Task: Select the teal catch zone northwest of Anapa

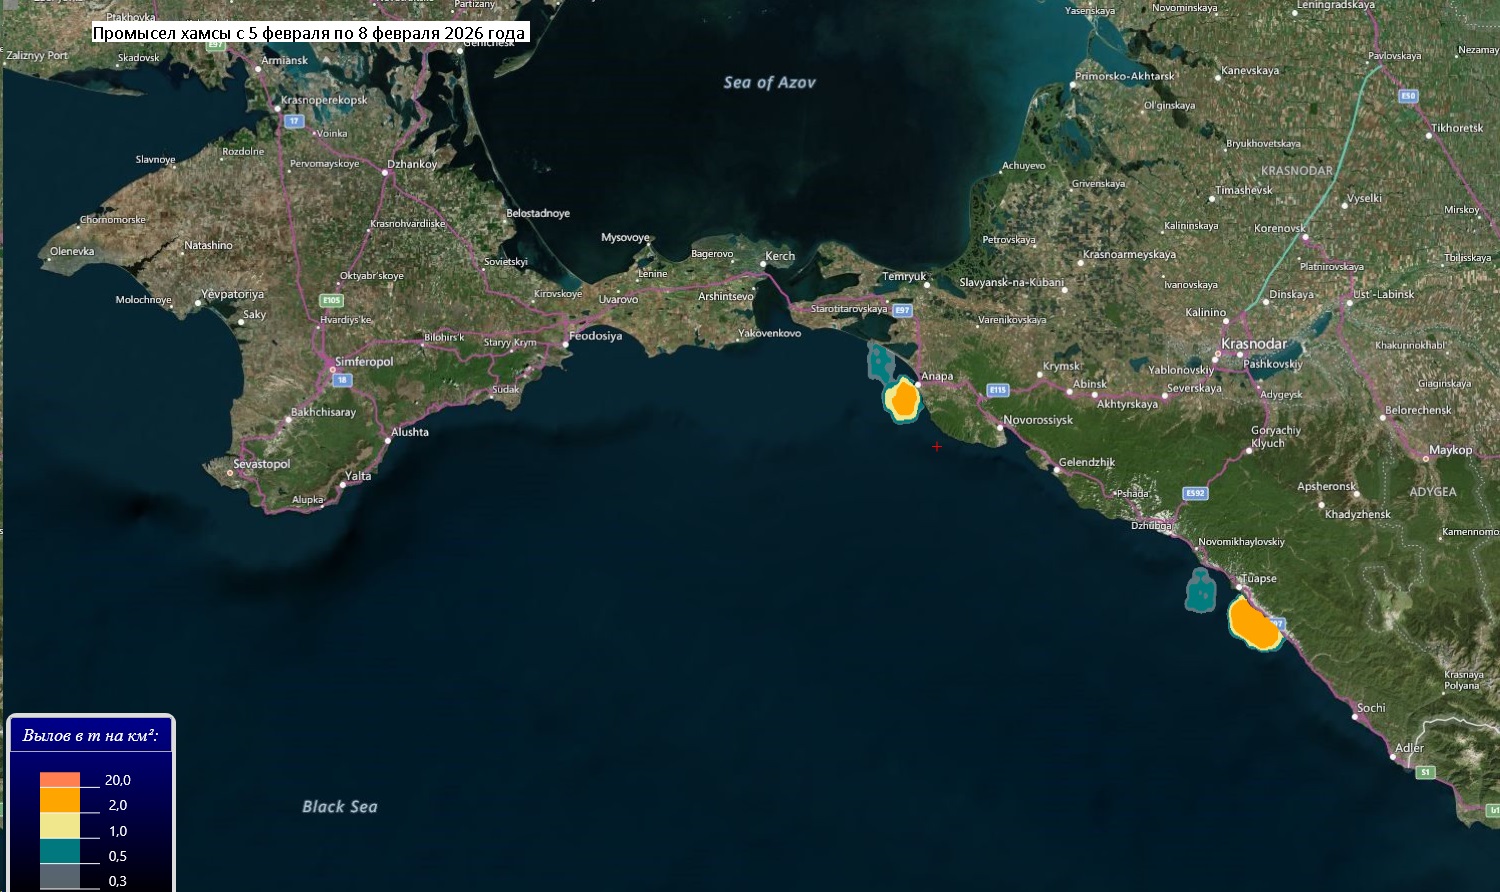Action: tap(881, 362)
